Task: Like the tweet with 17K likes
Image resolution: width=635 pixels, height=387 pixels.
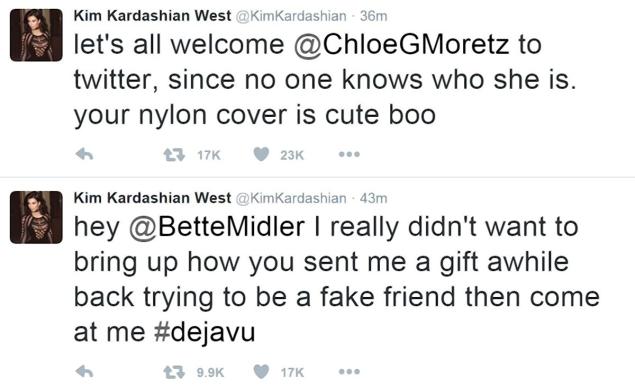Action: pyautogui.click(x=261, y=372)
